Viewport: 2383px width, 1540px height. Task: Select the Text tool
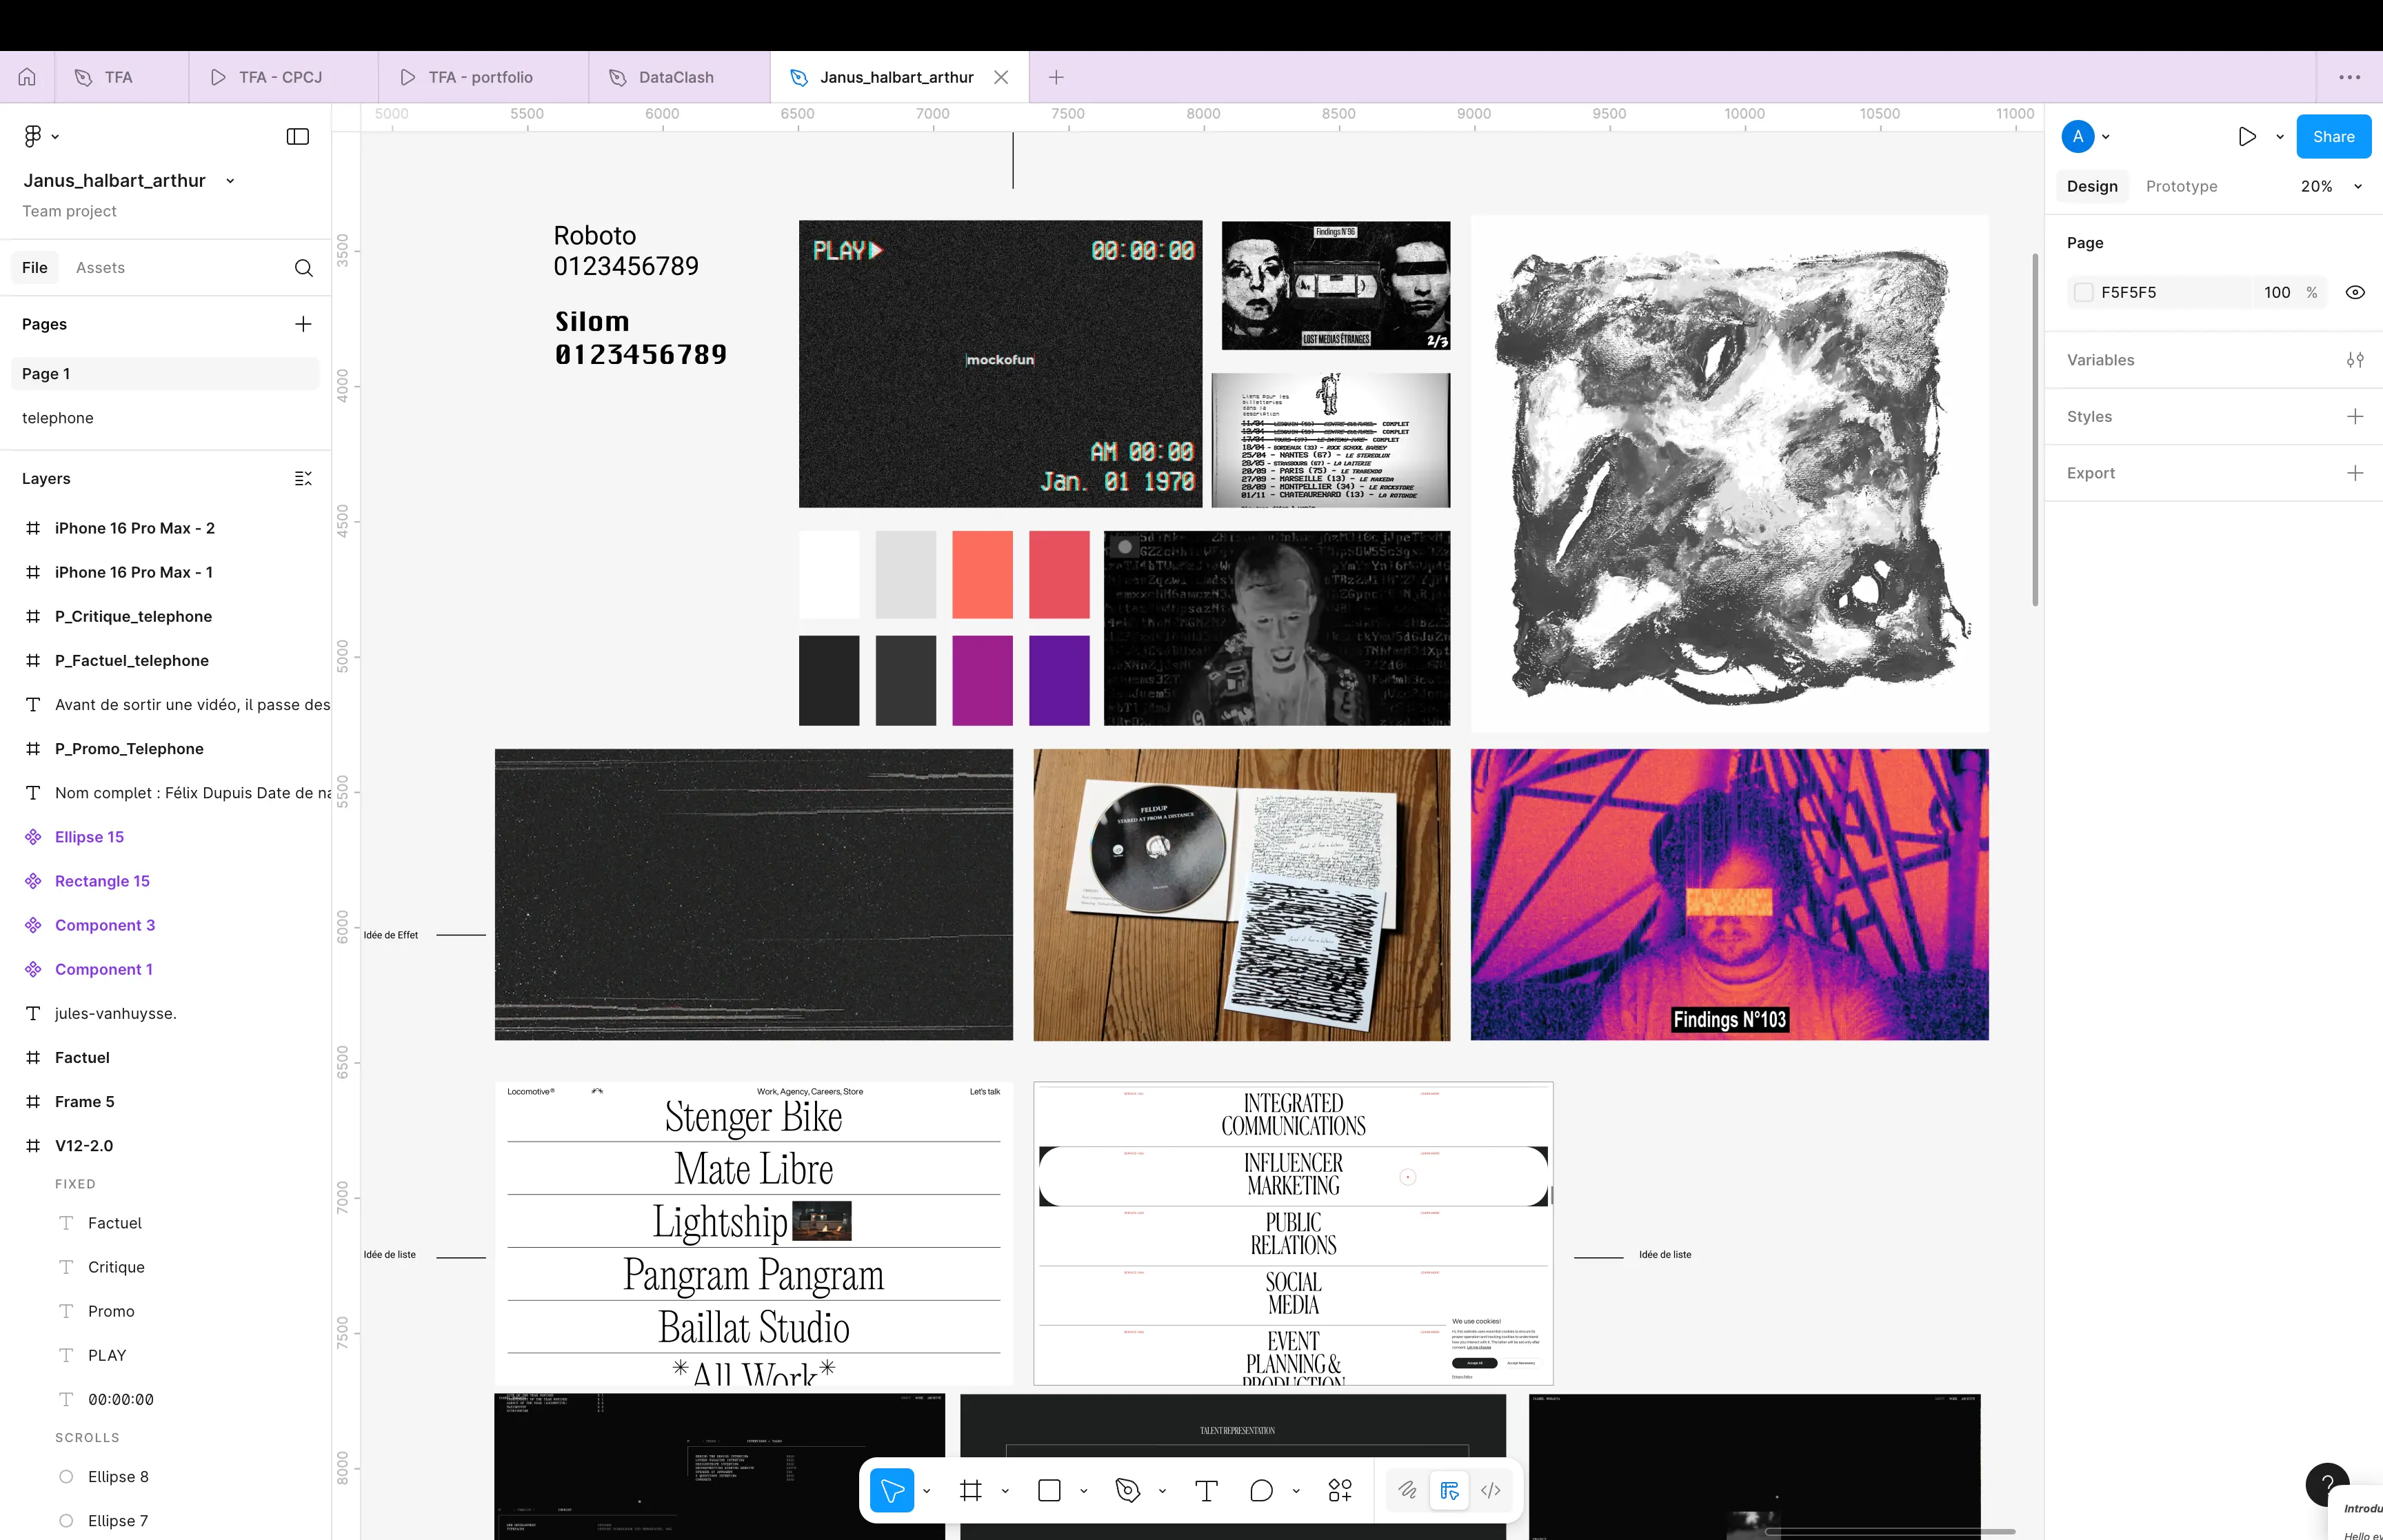(x=1206, y=1491)
